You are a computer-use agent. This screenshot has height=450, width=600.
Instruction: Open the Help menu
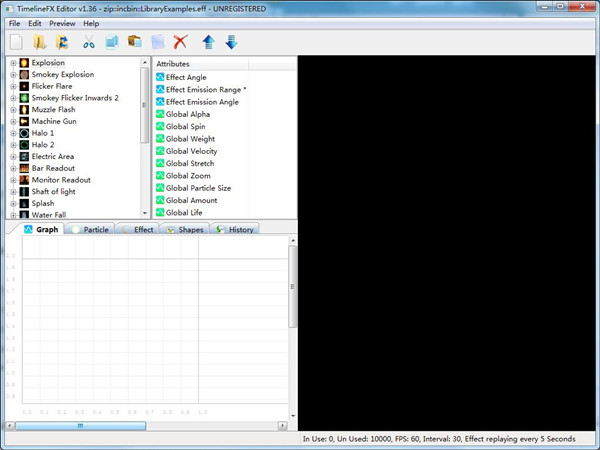tap(91, 23)
